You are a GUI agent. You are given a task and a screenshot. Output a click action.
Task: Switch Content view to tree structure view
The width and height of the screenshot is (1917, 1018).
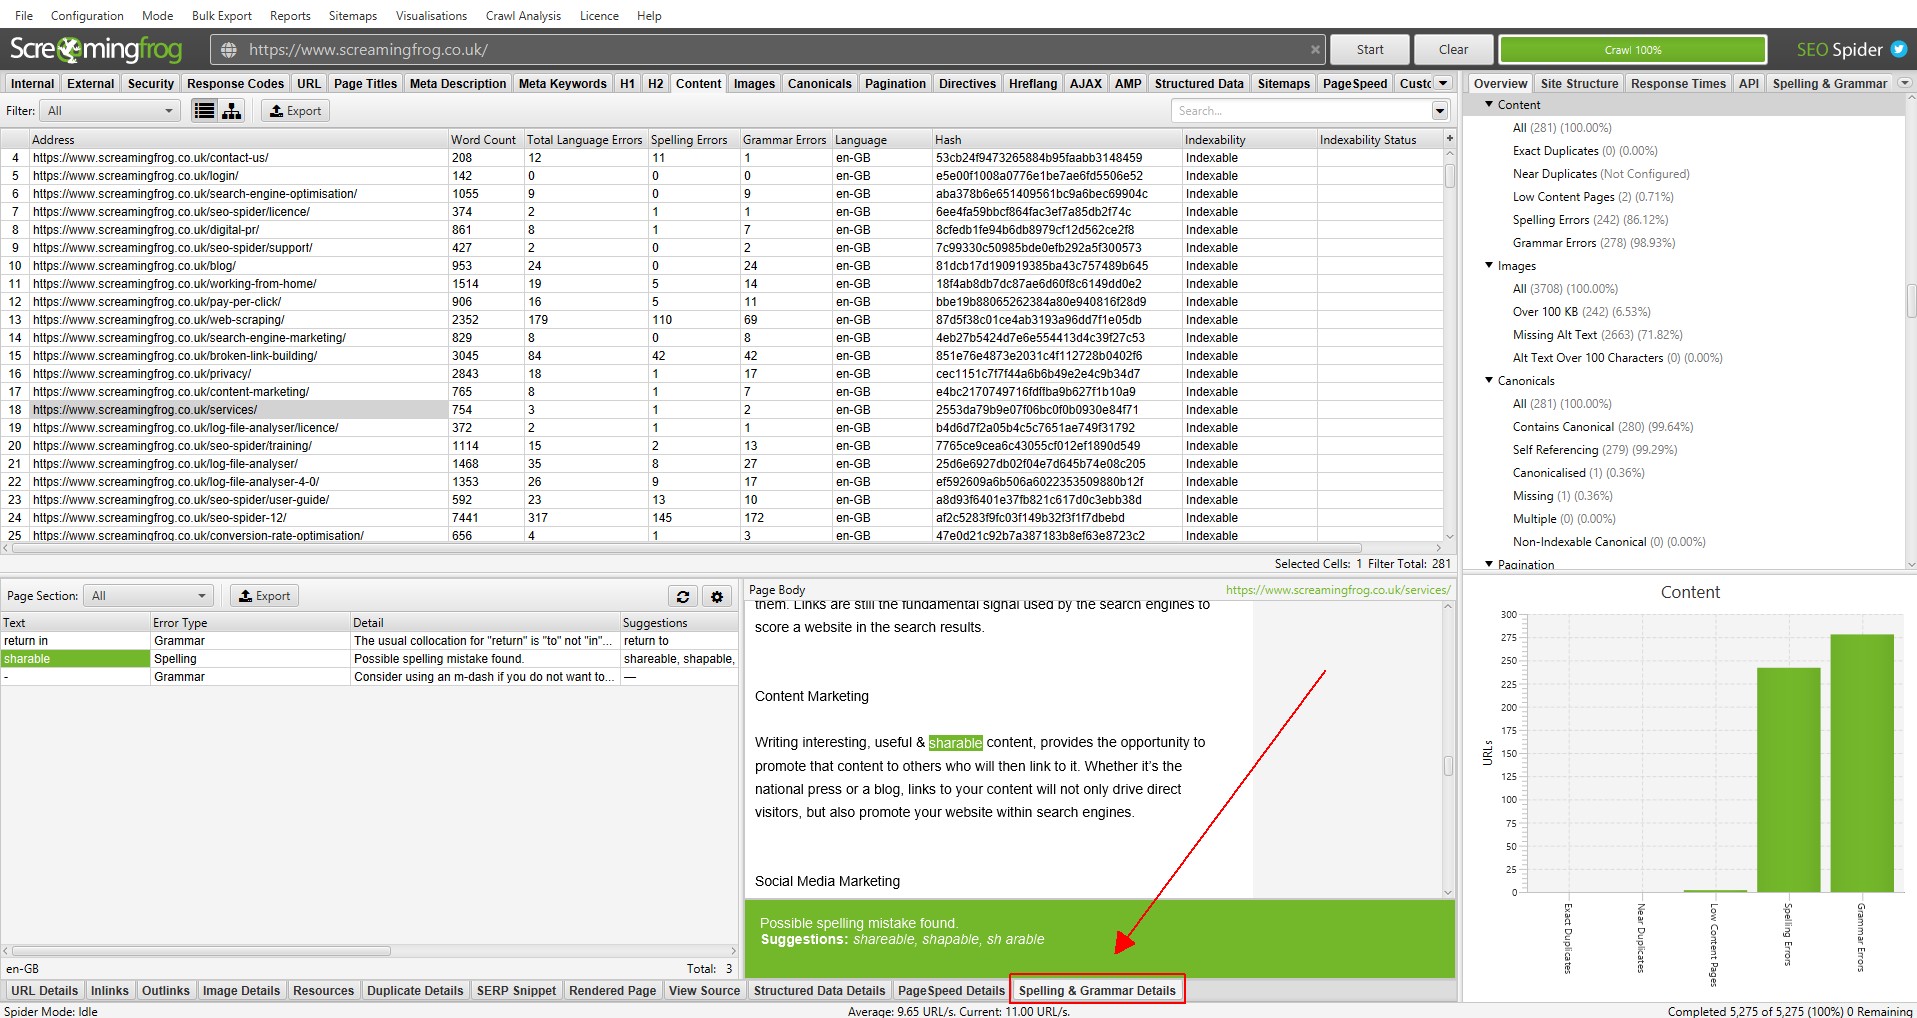pyautogui.click(x=232, y=110)
